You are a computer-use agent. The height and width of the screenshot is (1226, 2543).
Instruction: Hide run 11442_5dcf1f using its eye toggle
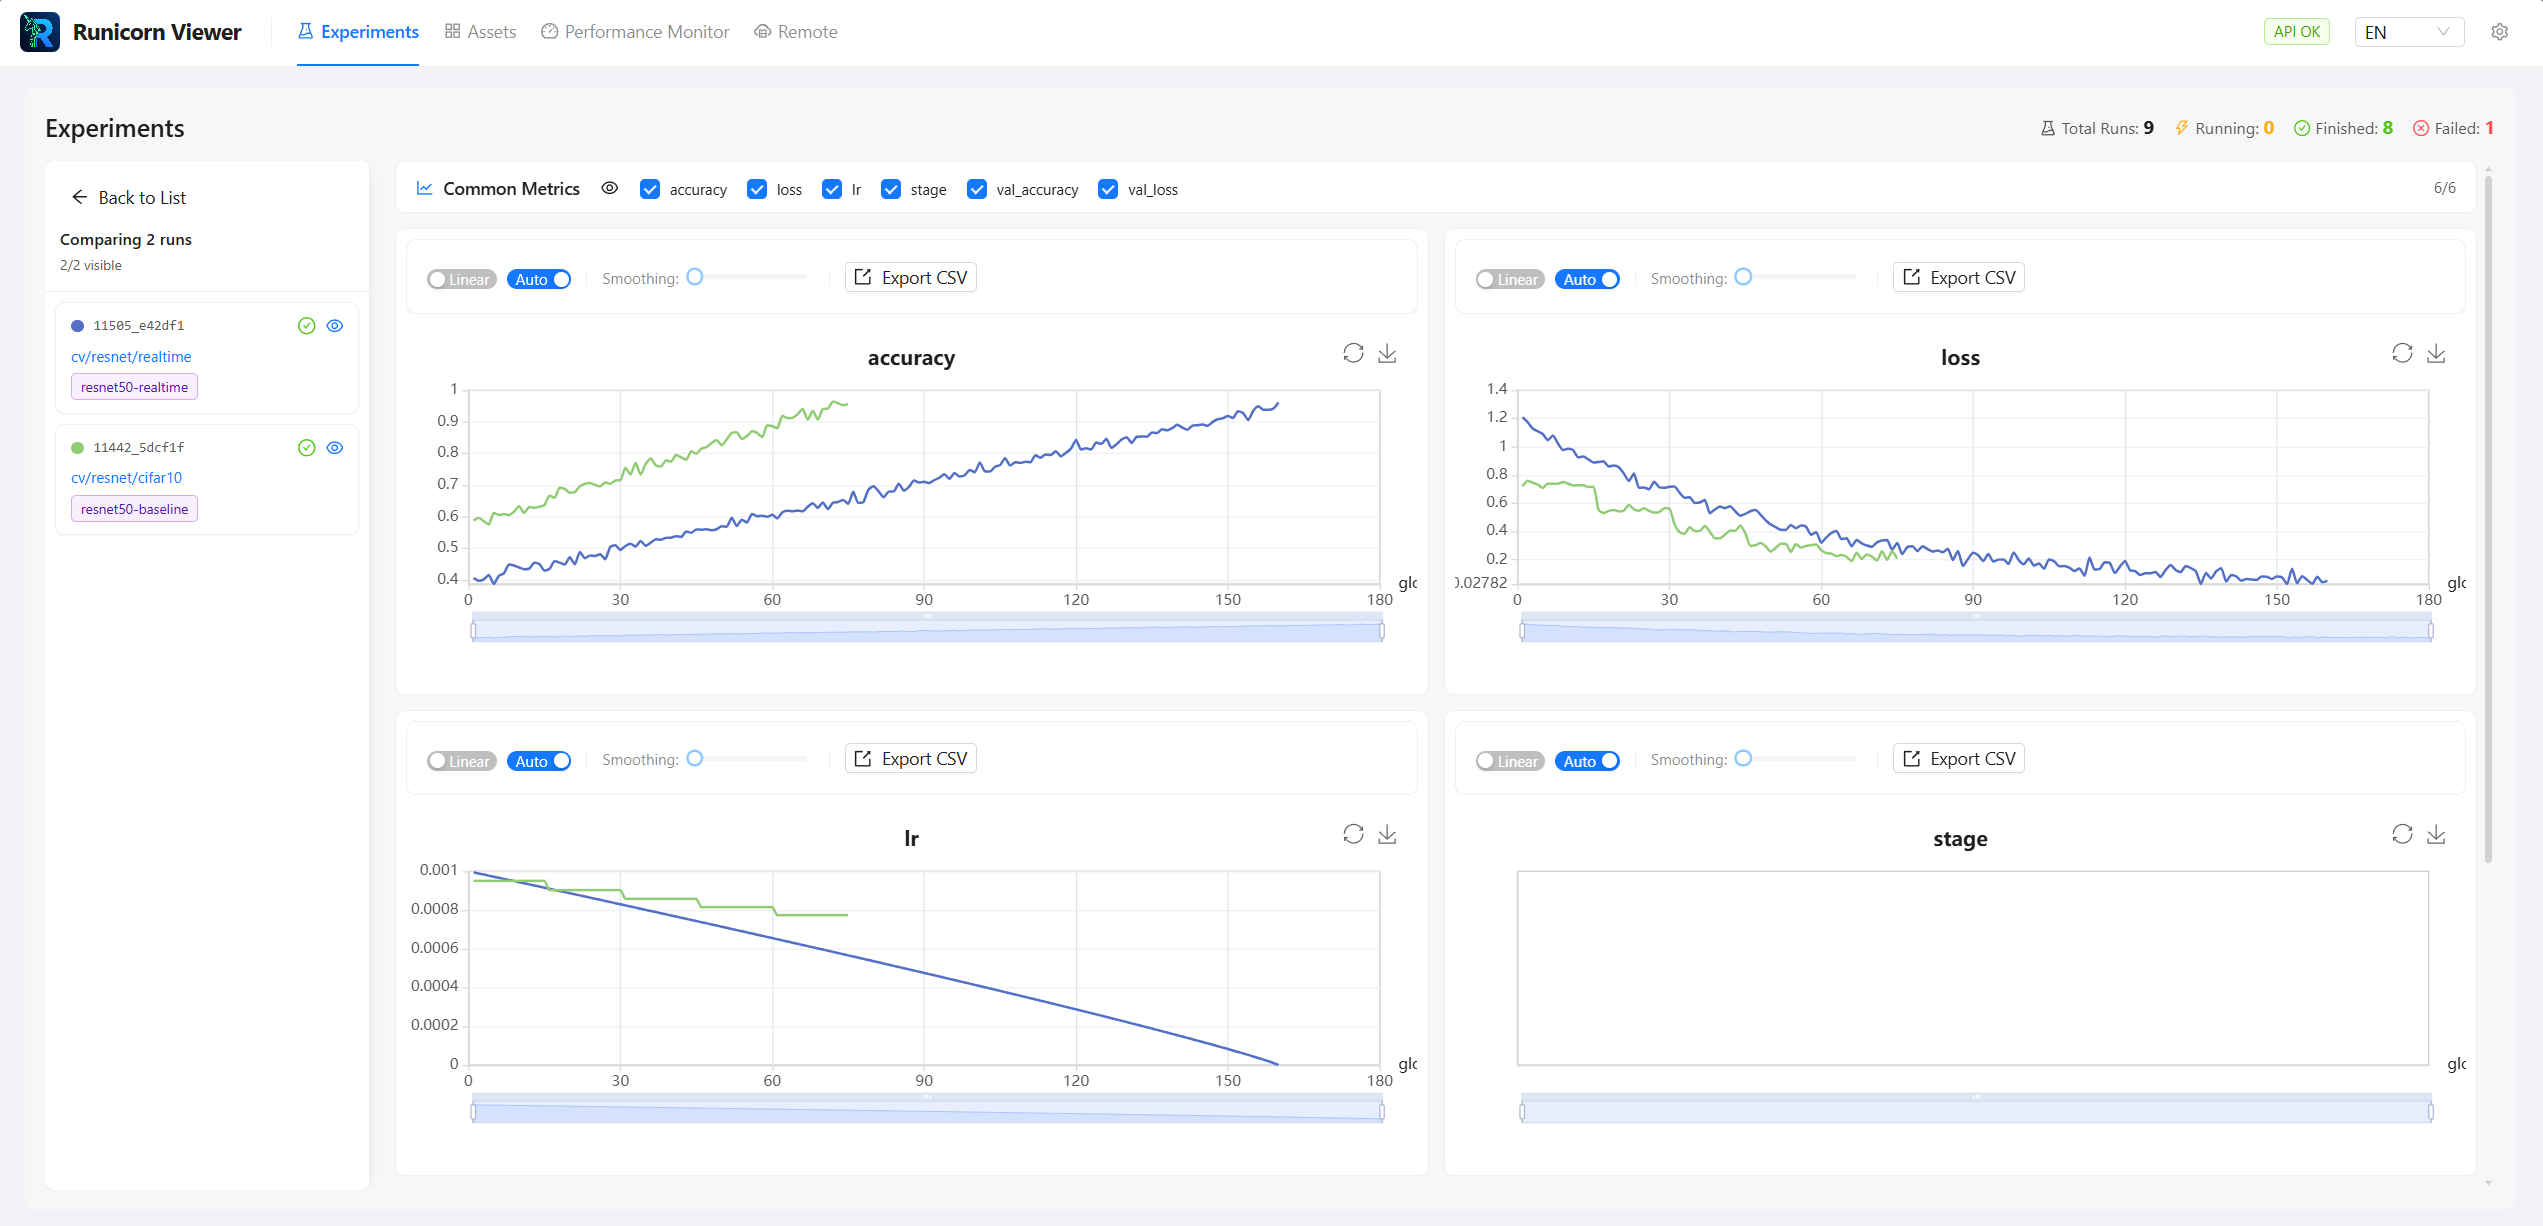click(x=335, y=447)
